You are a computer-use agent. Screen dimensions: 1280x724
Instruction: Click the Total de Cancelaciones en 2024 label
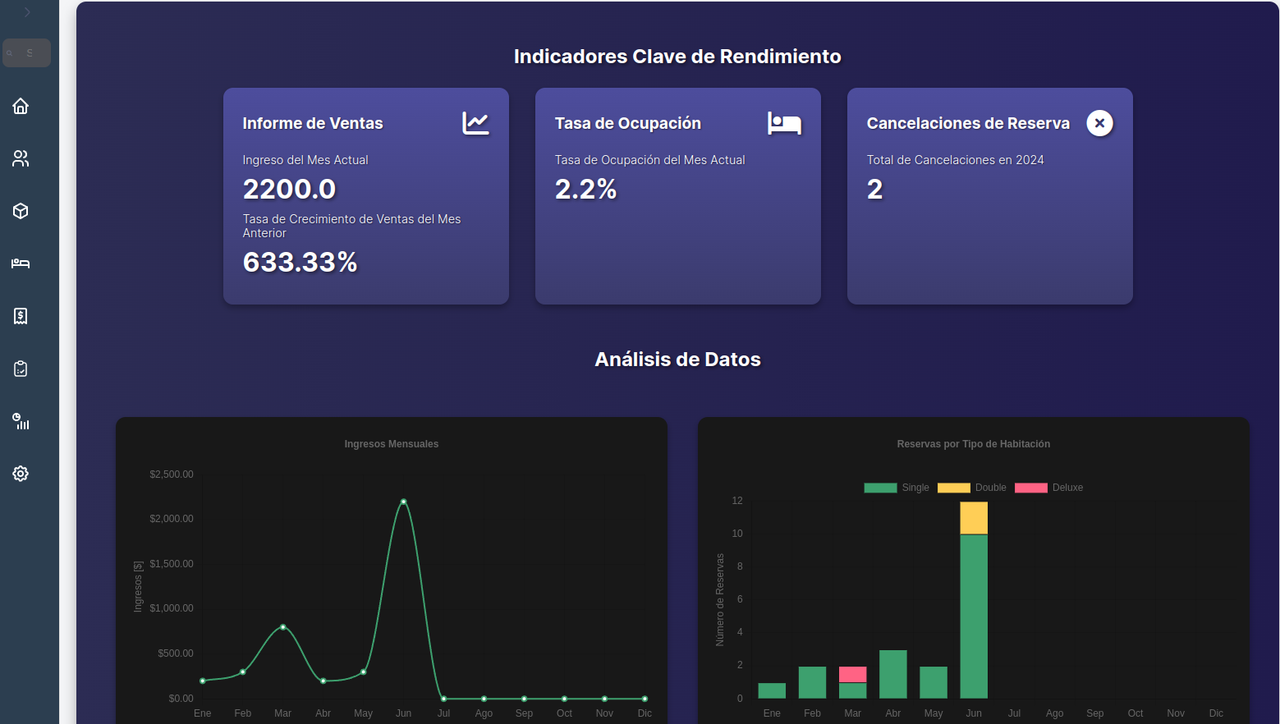coord(955,160)
